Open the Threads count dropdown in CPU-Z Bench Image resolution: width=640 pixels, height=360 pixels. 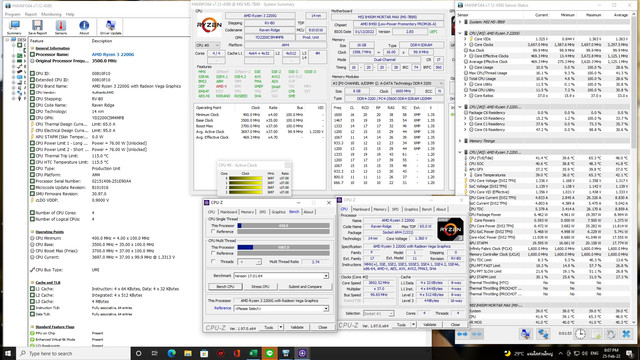pyautogui.click(x=250, y=262)
